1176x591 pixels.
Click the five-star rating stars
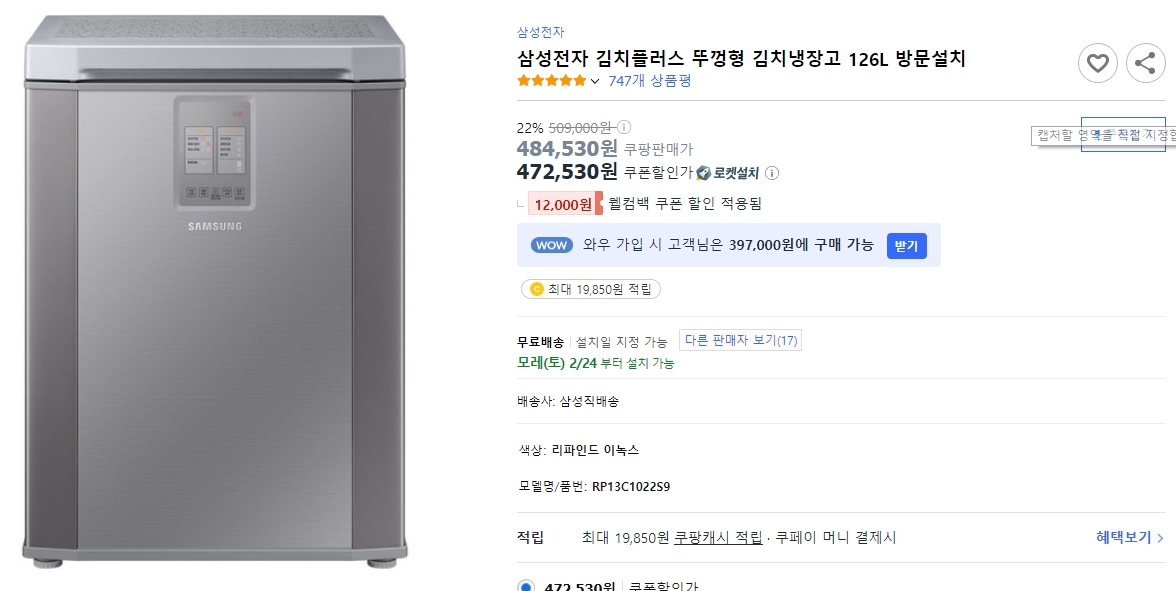coord(550,81)
